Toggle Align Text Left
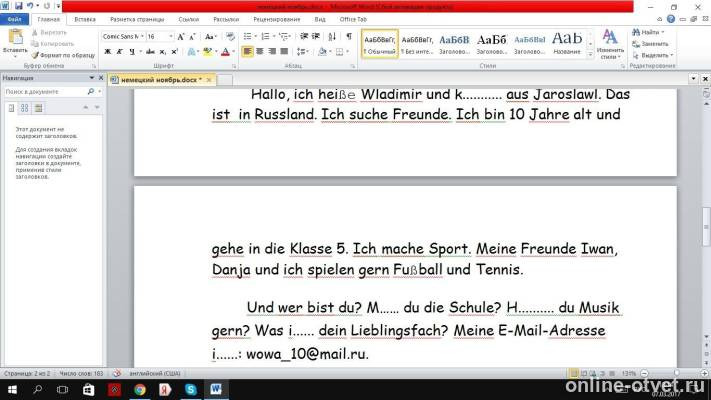Image resolution: width=711 pixels, height=400 pixels. pos(248,52)
